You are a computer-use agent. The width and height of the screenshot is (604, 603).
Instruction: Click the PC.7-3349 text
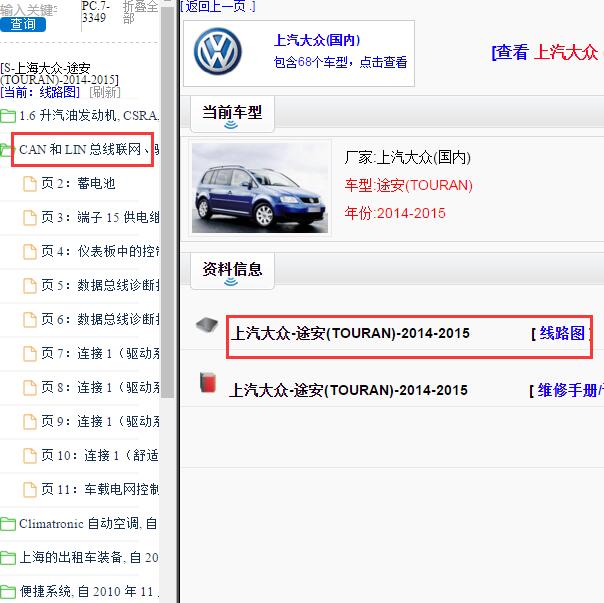tap(96, 12)
